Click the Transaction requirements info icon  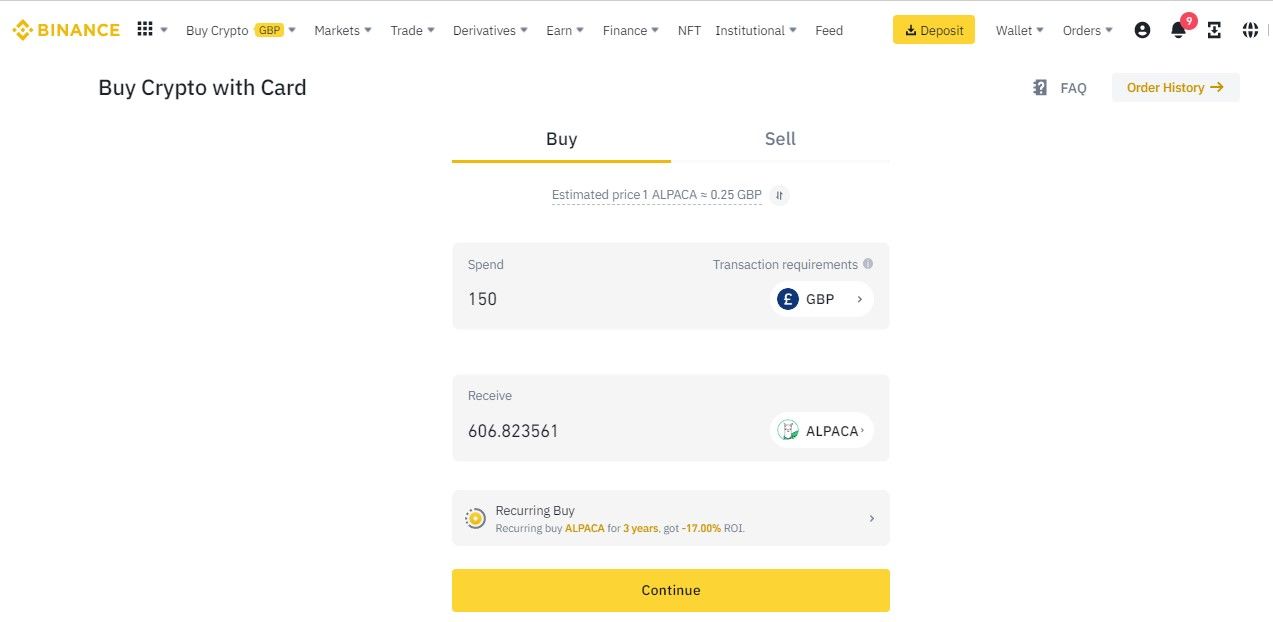coord(868,264)
